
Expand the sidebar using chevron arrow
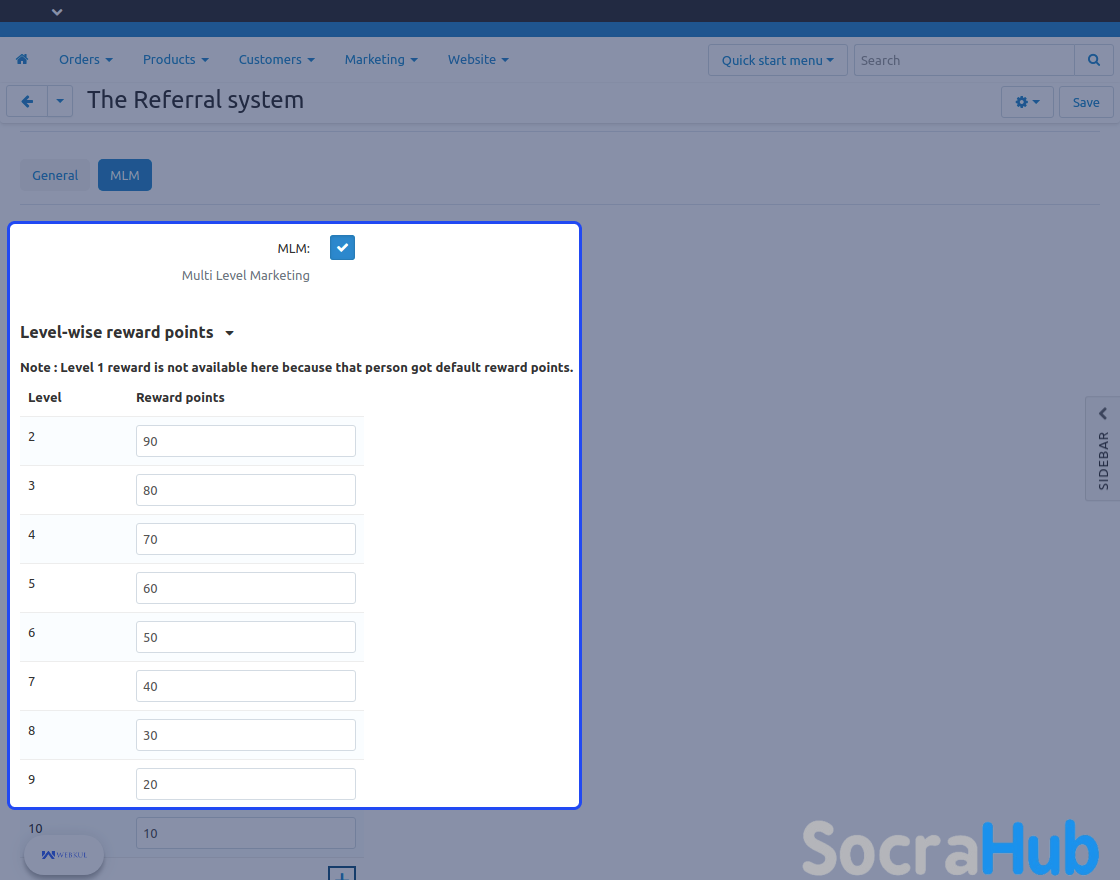[x=1103, y=414]
